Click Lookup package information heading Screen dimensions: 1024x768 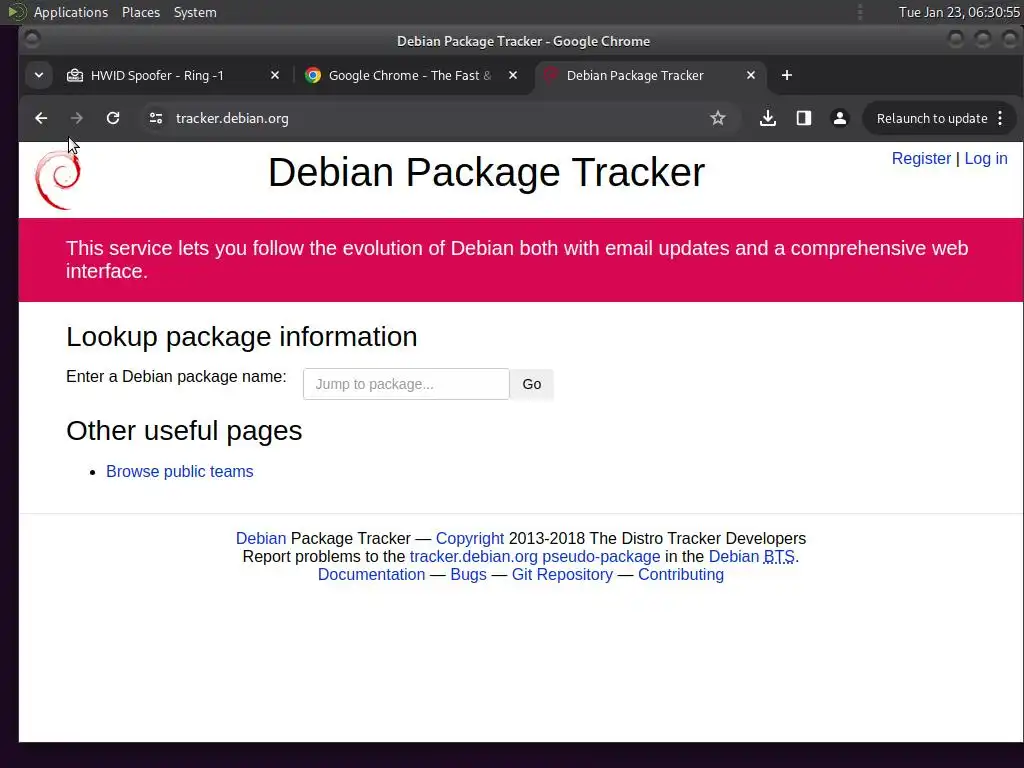point(242,337)
